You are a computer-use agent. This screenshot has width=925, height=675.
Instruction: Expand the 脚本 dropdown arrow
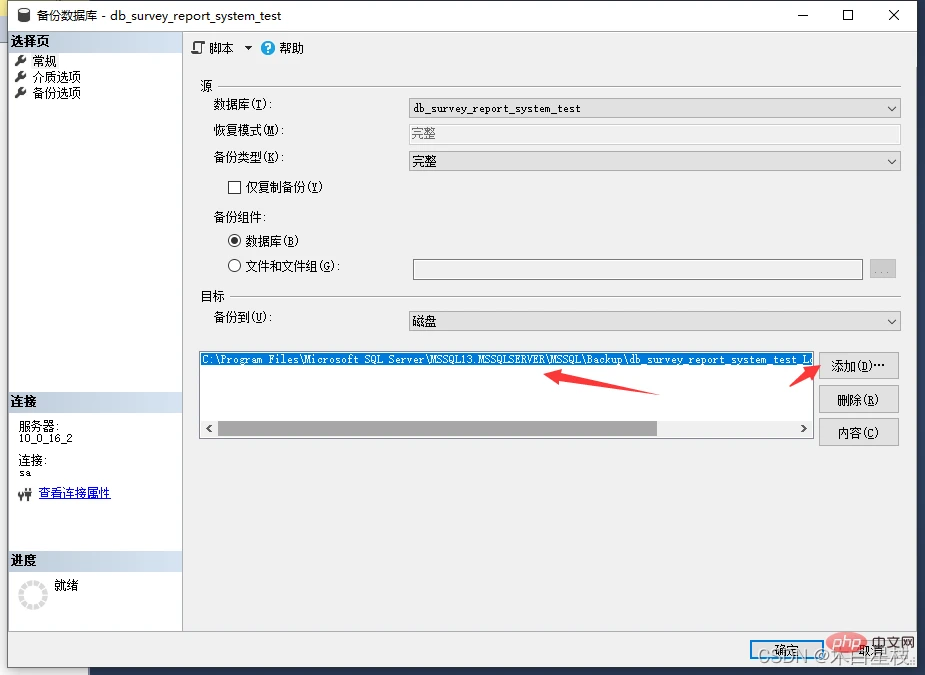pyautogui.click(x=248, y=48)
